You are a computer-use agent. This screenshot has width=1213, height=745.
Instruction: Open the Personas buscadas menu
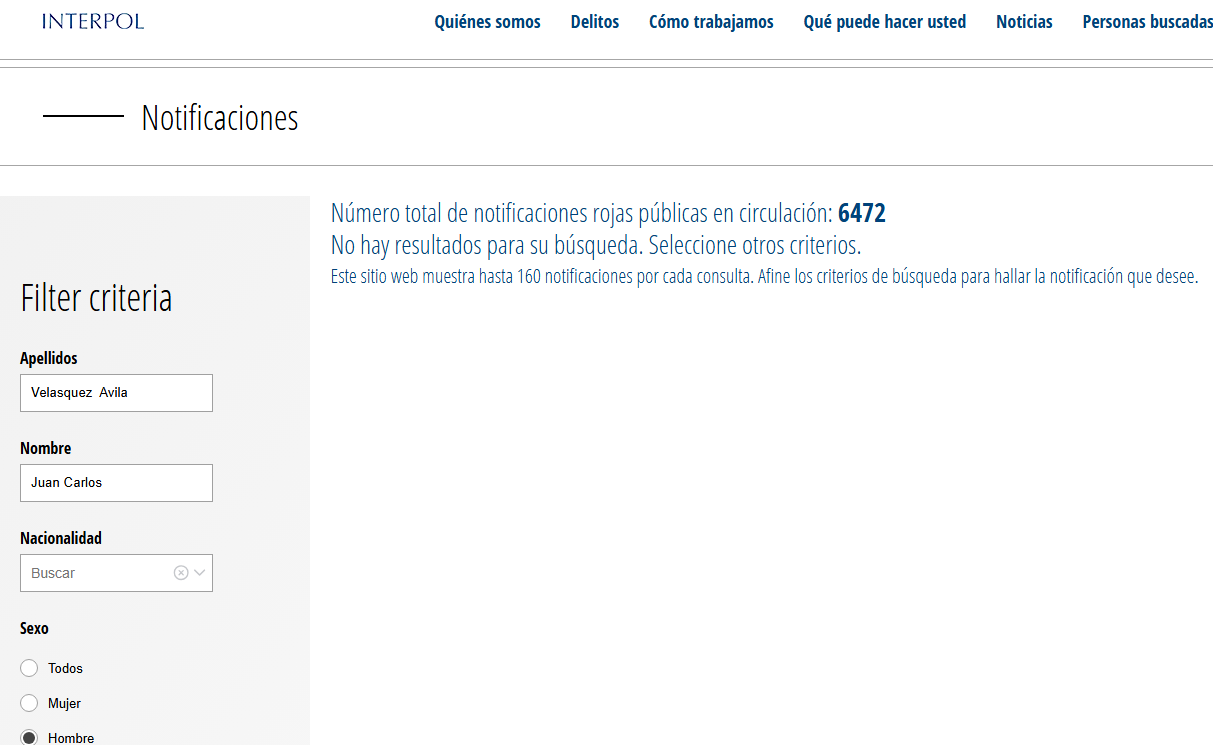point(1147,22)
